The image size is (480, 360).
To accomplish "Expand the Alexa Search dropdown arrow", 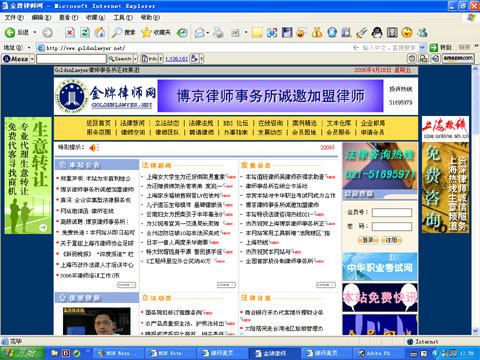I will click(135, 59).
